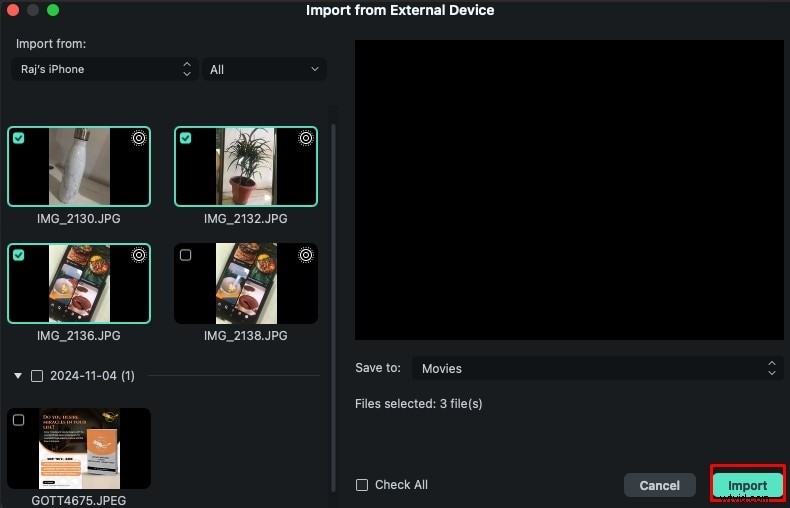Click the Live Photo icon on IMG_2138.JPG
Viewport: 790px width, 508px height.
click(305, 256)
